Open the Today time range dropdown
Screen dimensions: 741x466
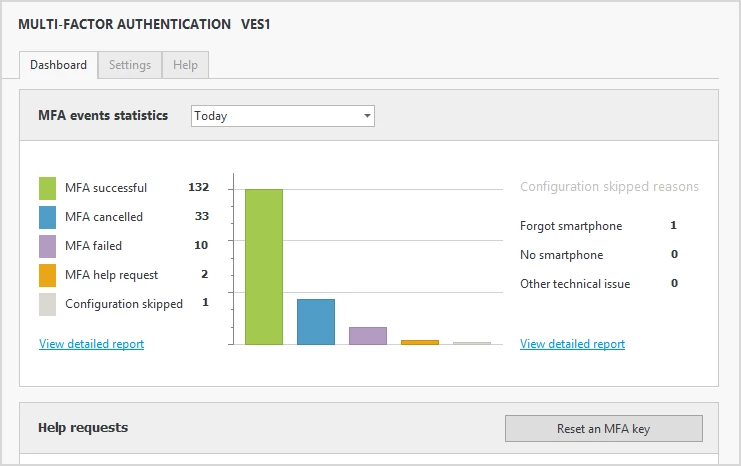click(x=282, y=116)
